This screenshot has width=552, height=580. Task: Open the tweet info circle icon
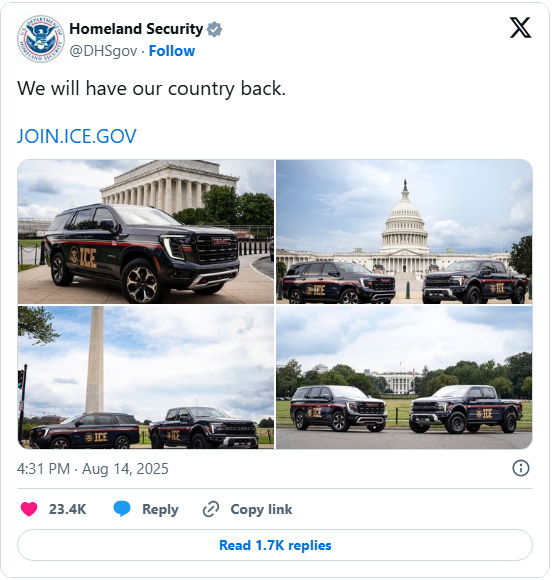click(521, 468)
